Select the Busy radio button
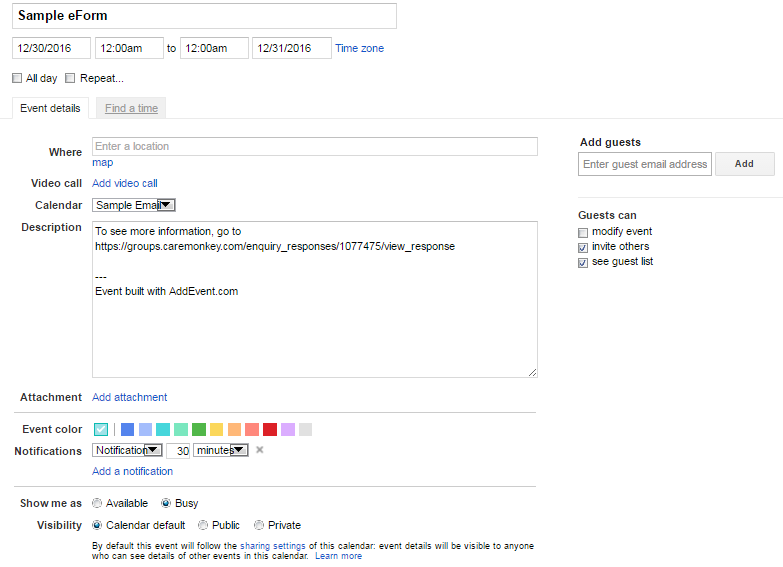 coord(166,503)
